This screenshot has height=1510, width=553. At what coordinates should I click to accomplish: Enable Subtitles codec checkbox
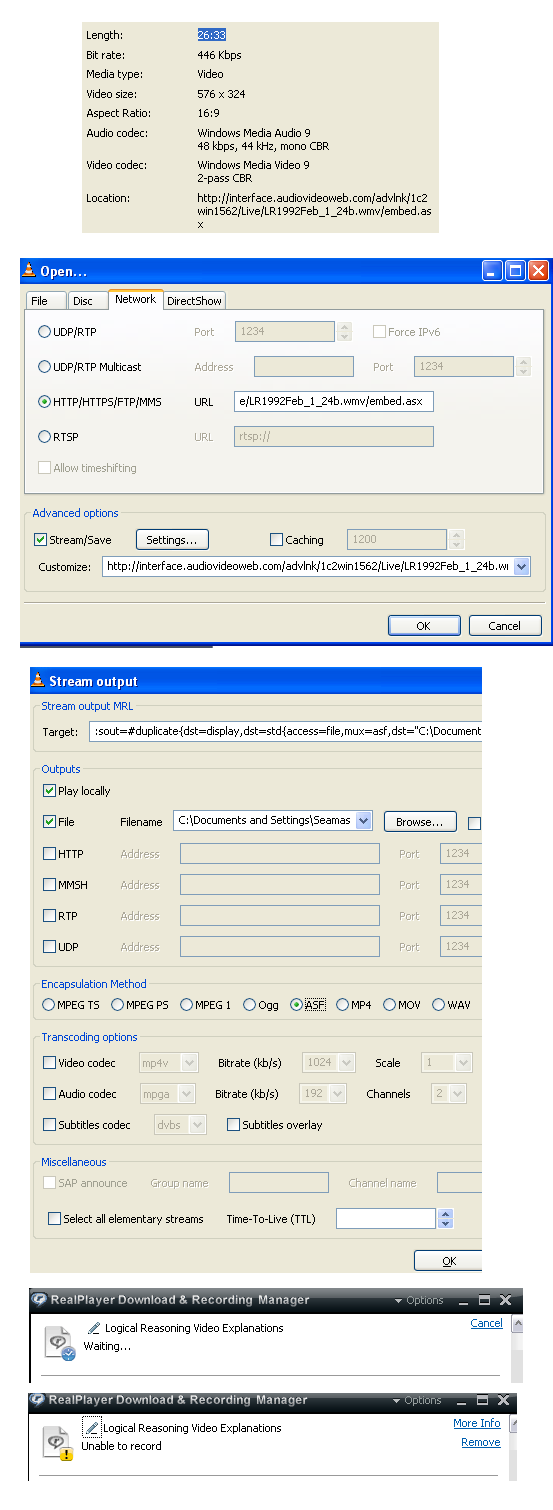[x=50, y=1125]
